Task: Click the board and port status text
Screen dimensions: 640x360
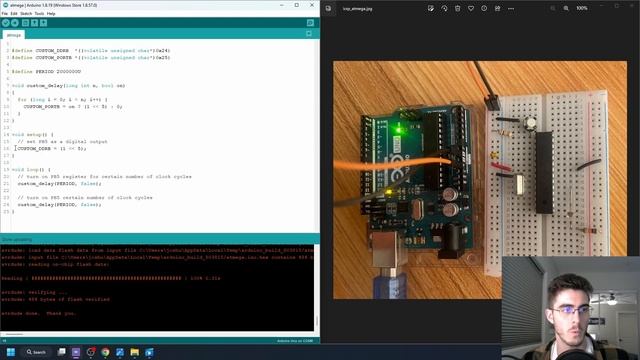Action: point(295,341)
